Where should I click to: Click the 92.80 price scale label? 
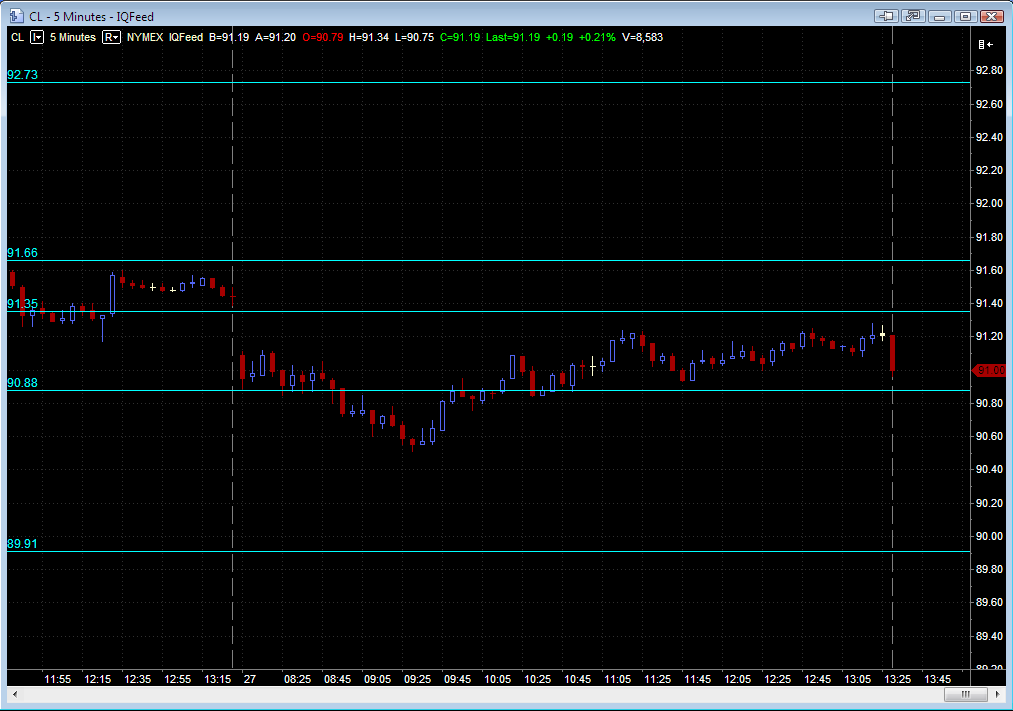click(990, 70)
